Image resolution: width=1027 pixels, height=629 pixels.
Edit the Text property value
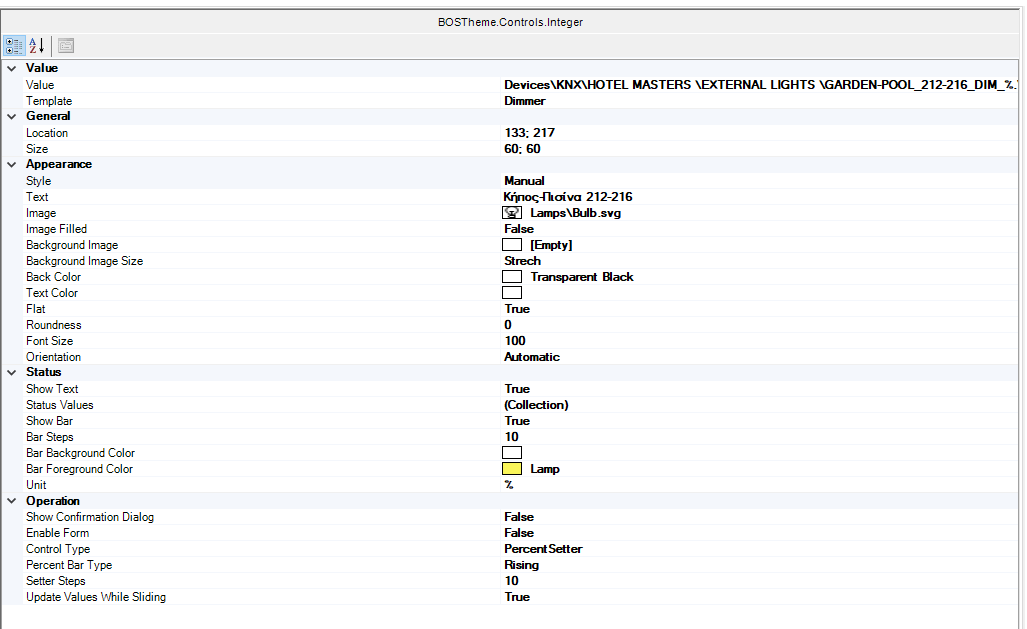click(x=567, y=197)
